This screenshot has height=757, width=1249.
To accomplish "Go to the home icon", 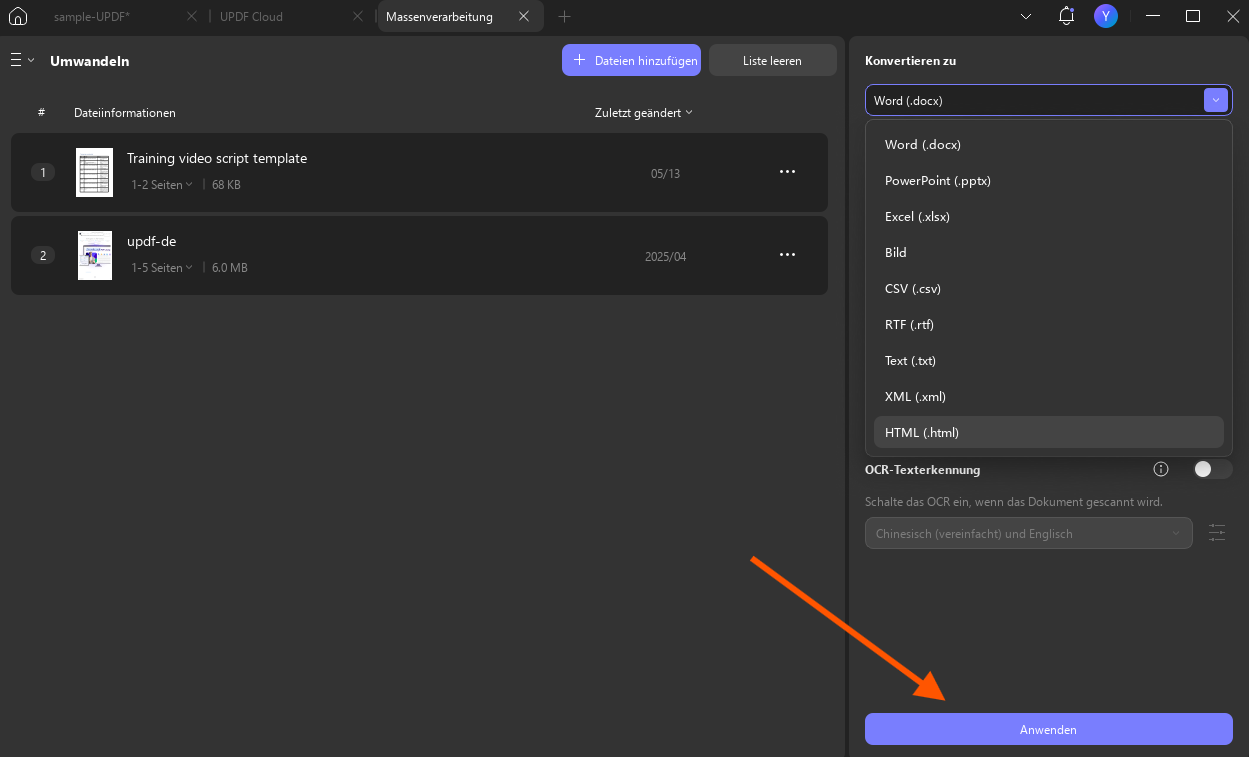I will point(17,16).
